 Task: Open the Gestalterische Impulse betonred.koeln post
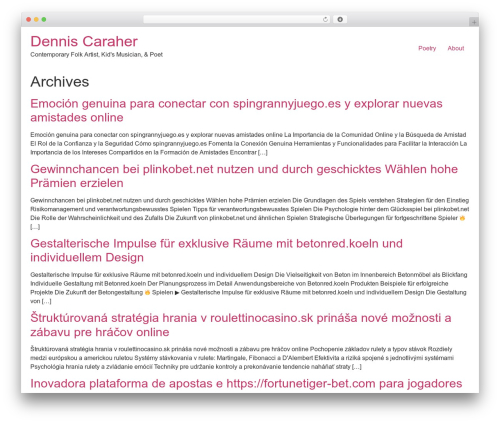pos(216,250)
